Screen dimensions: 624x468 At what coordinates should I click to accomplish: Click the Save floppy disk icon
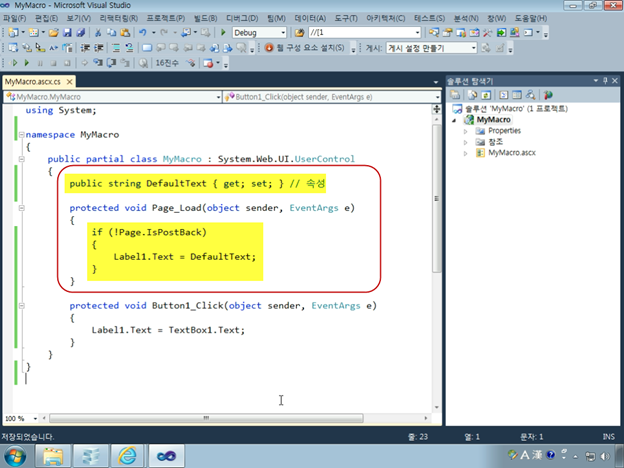click(67, 33)
